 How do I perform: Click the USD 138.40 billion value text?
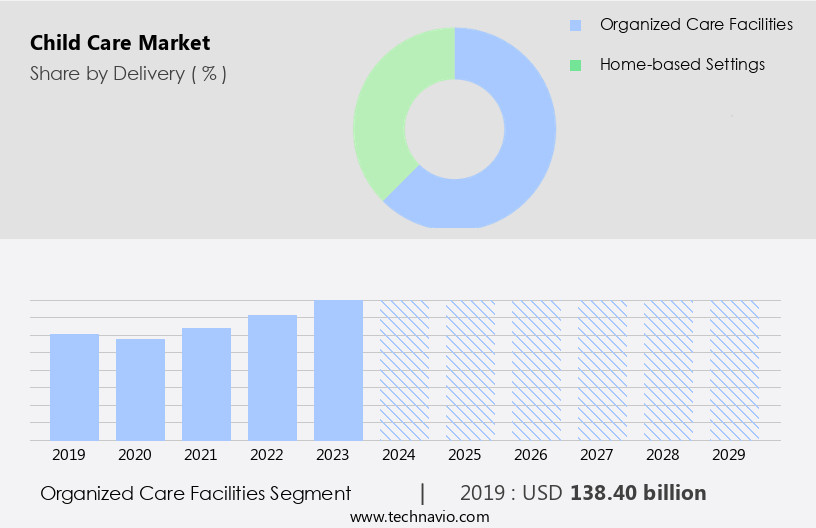coord(638,493)
